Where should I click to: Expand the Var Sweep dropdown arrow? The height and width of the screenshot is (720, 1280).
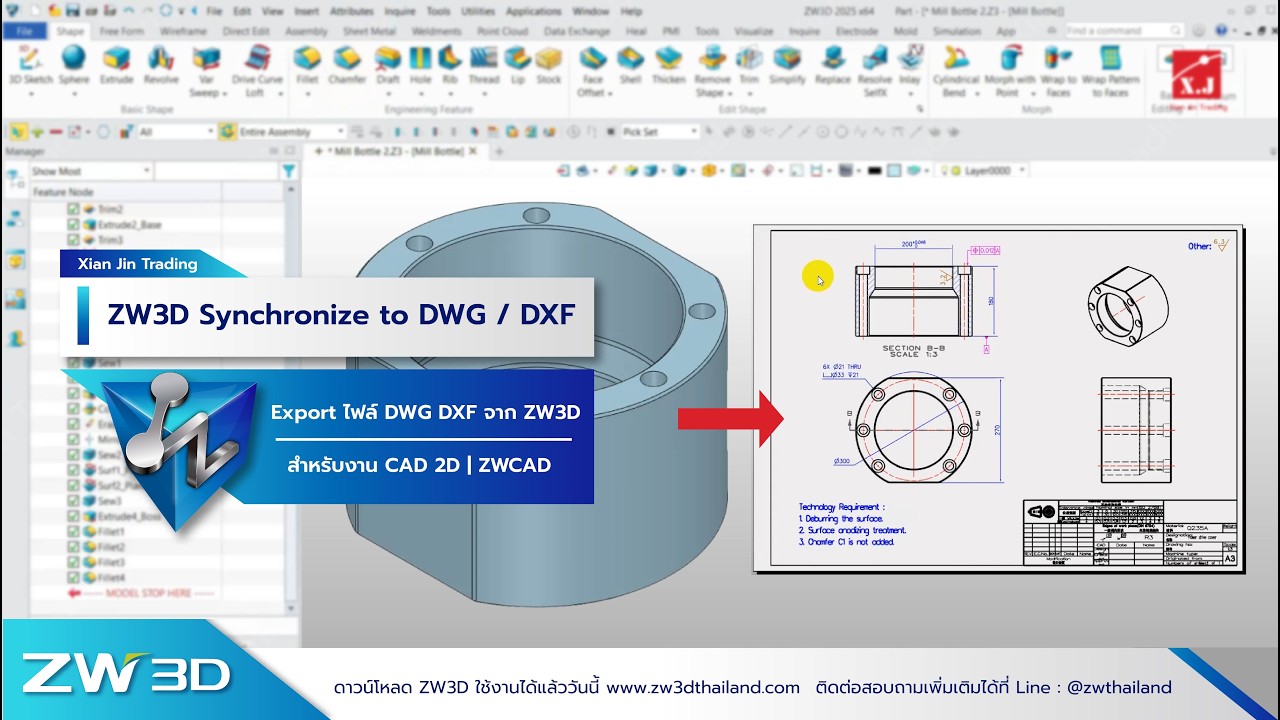[224, 93]
